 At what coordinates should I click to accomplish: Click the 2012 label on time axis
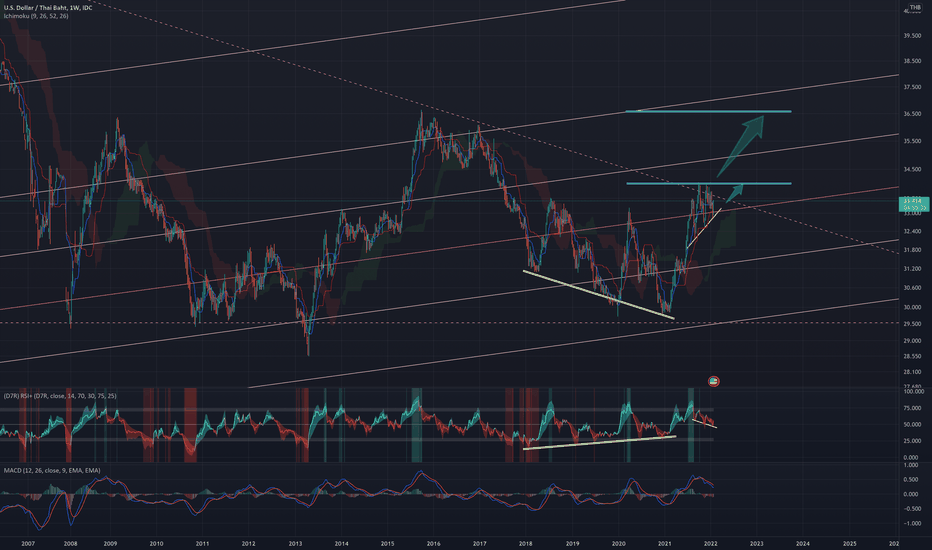248,543
